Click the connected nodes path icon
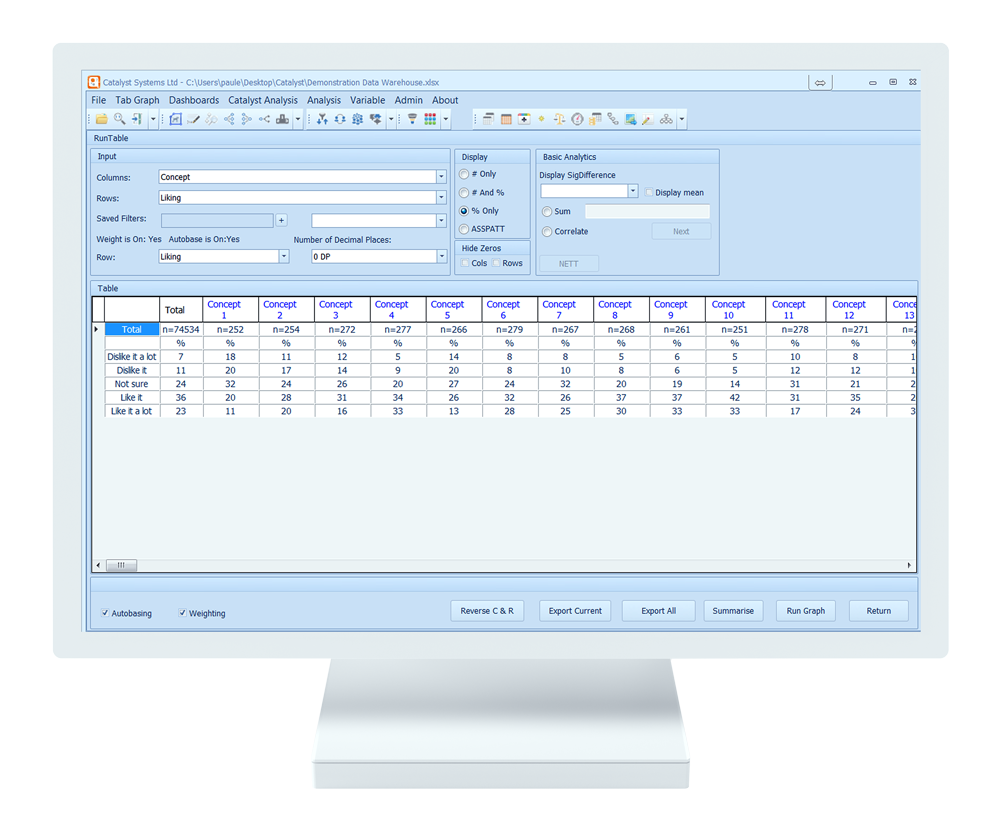 613,119
